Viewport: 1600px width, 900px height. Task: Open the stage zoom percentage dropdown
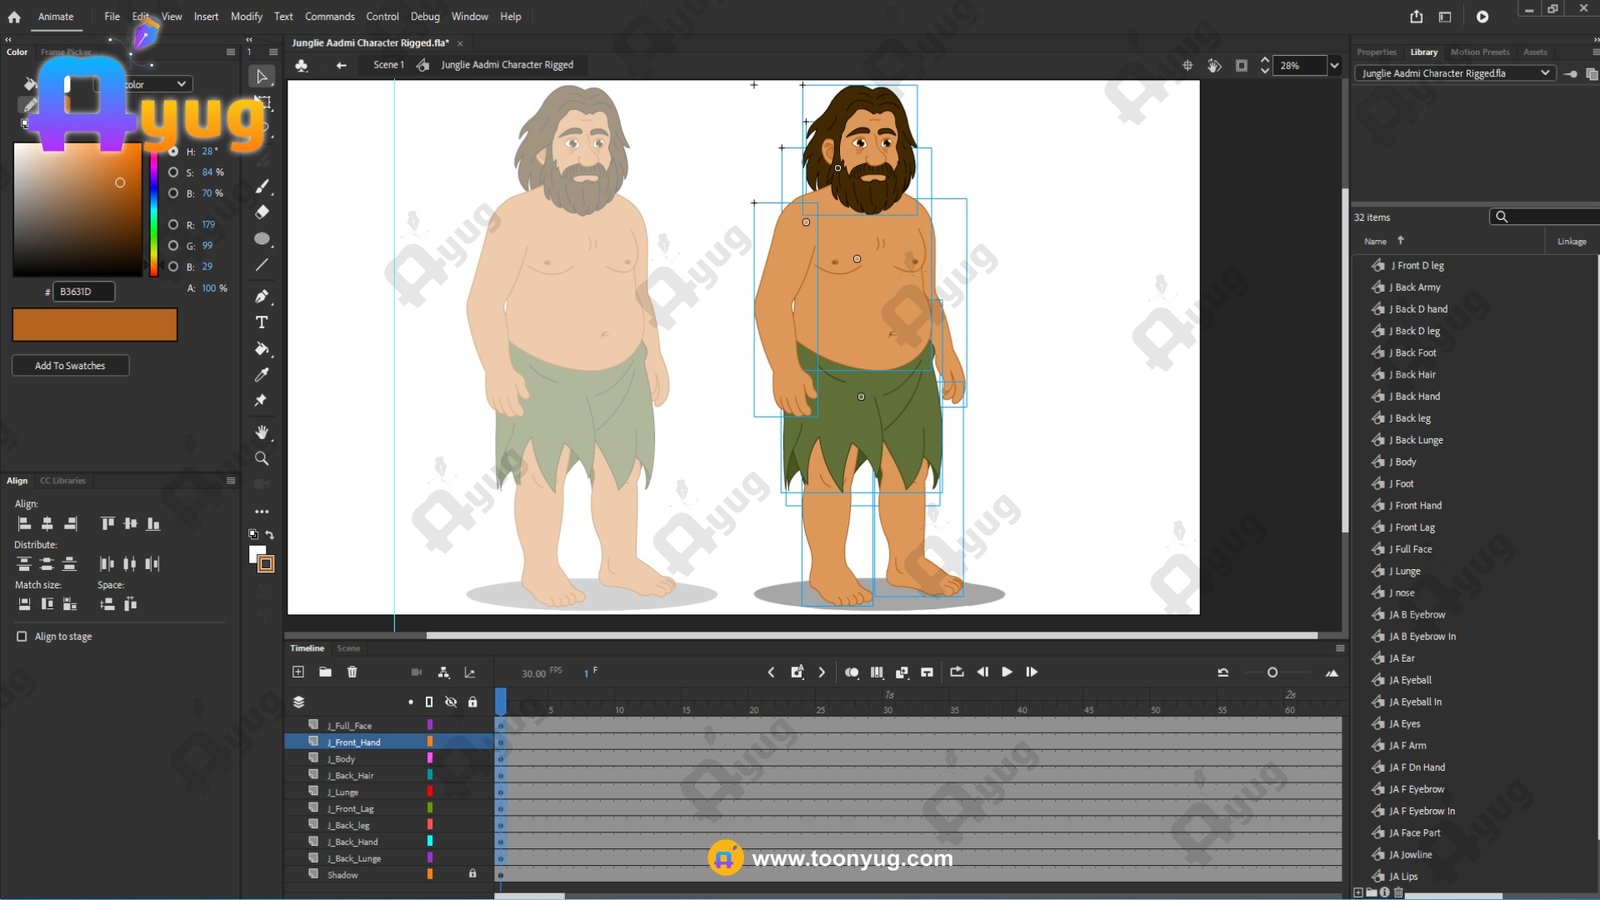pyautogui.click(x=1334, y=66)
